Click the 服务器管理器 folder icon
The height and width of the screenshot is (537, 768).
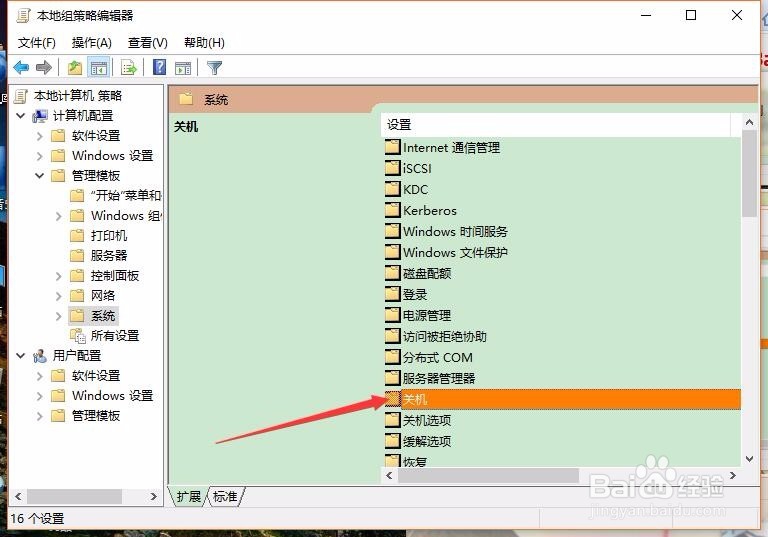tap(392, 378)
